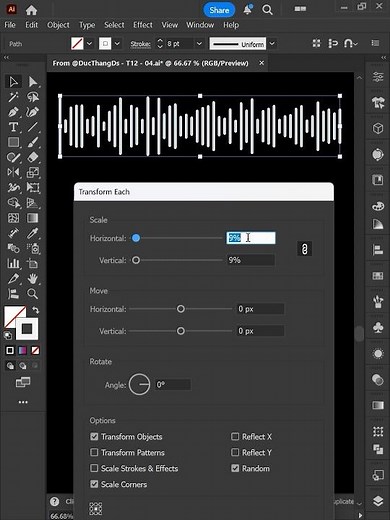Choose the Paintbrush tool
Screen dimensions: 390x520
[33, 142]
